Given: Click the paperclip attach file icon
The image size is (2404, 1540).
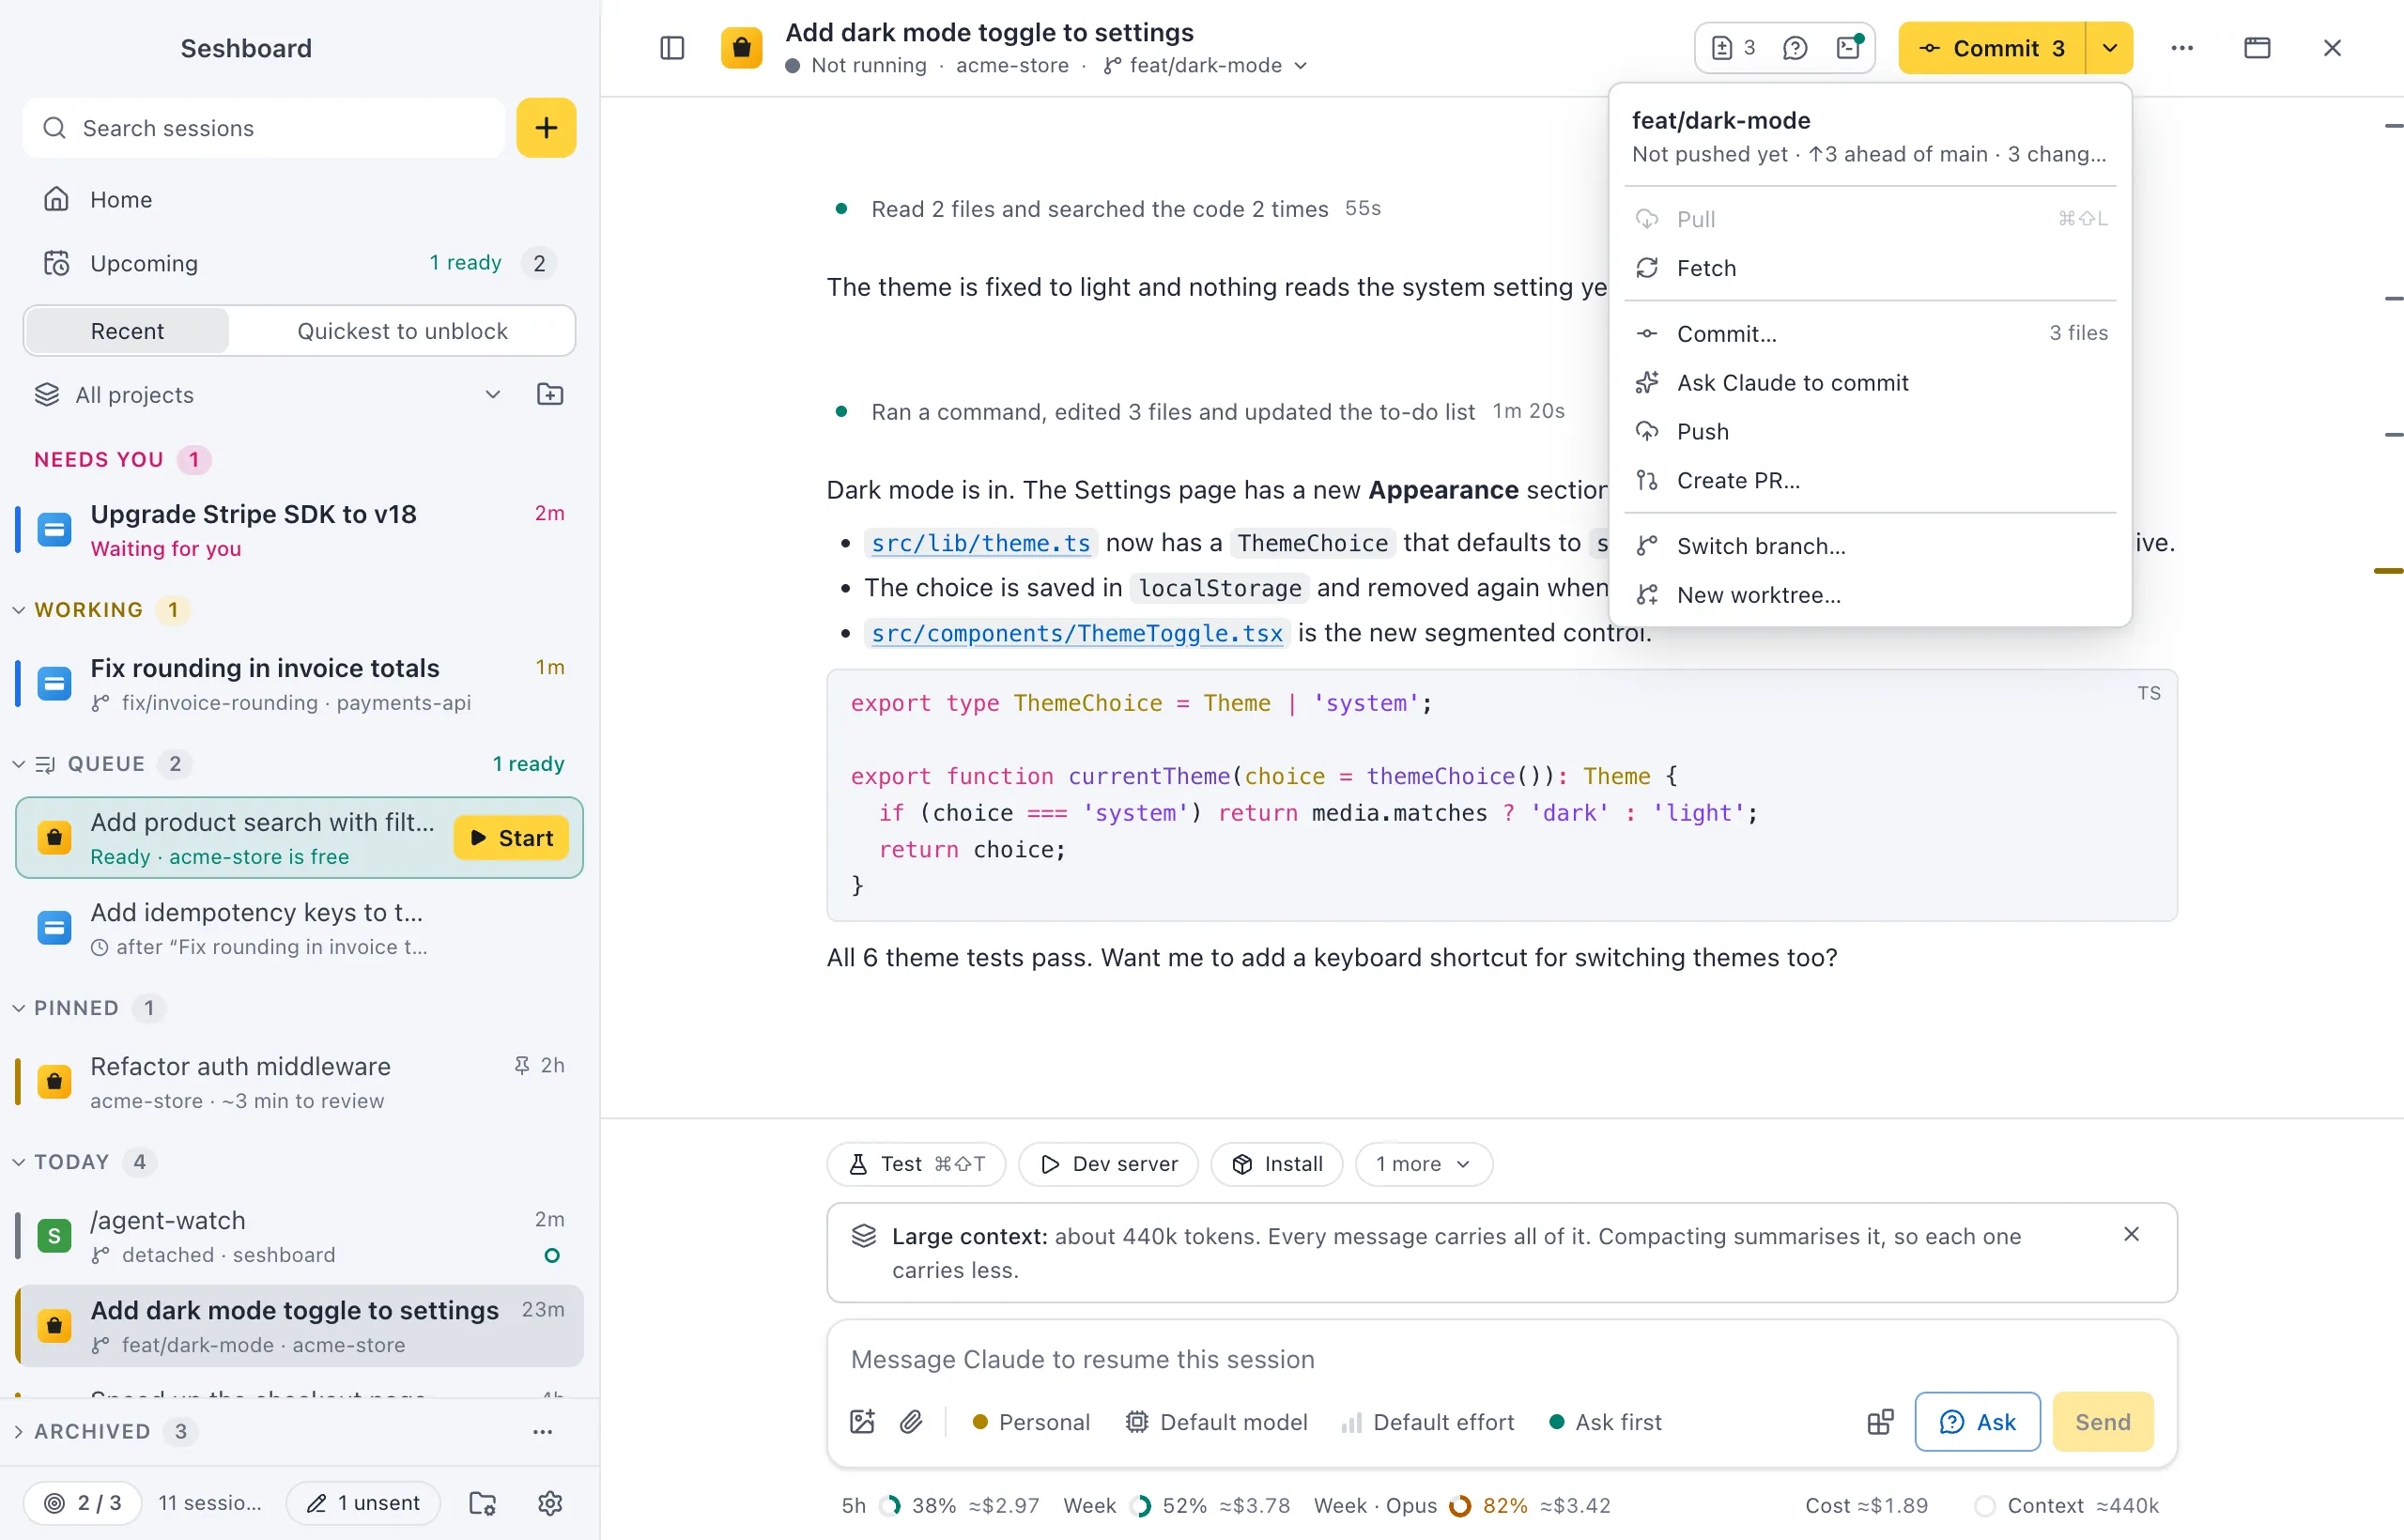Looking at the screenshot, I should point(911,1422).
